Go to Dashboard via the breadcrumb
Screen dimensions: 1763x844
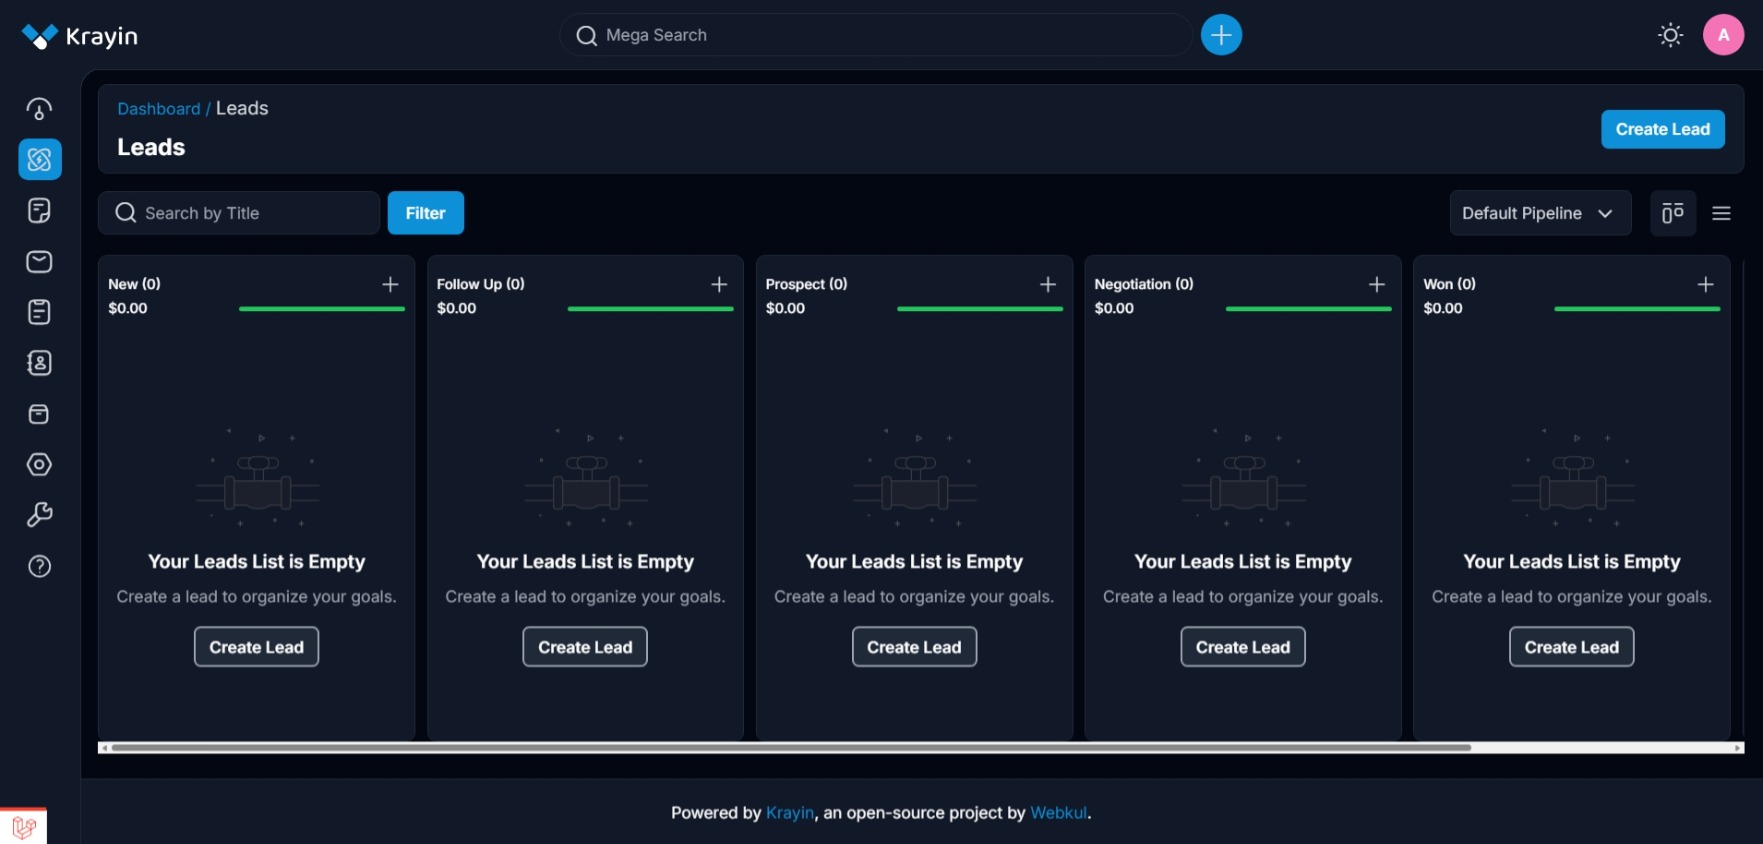click(x=159, y=109)
